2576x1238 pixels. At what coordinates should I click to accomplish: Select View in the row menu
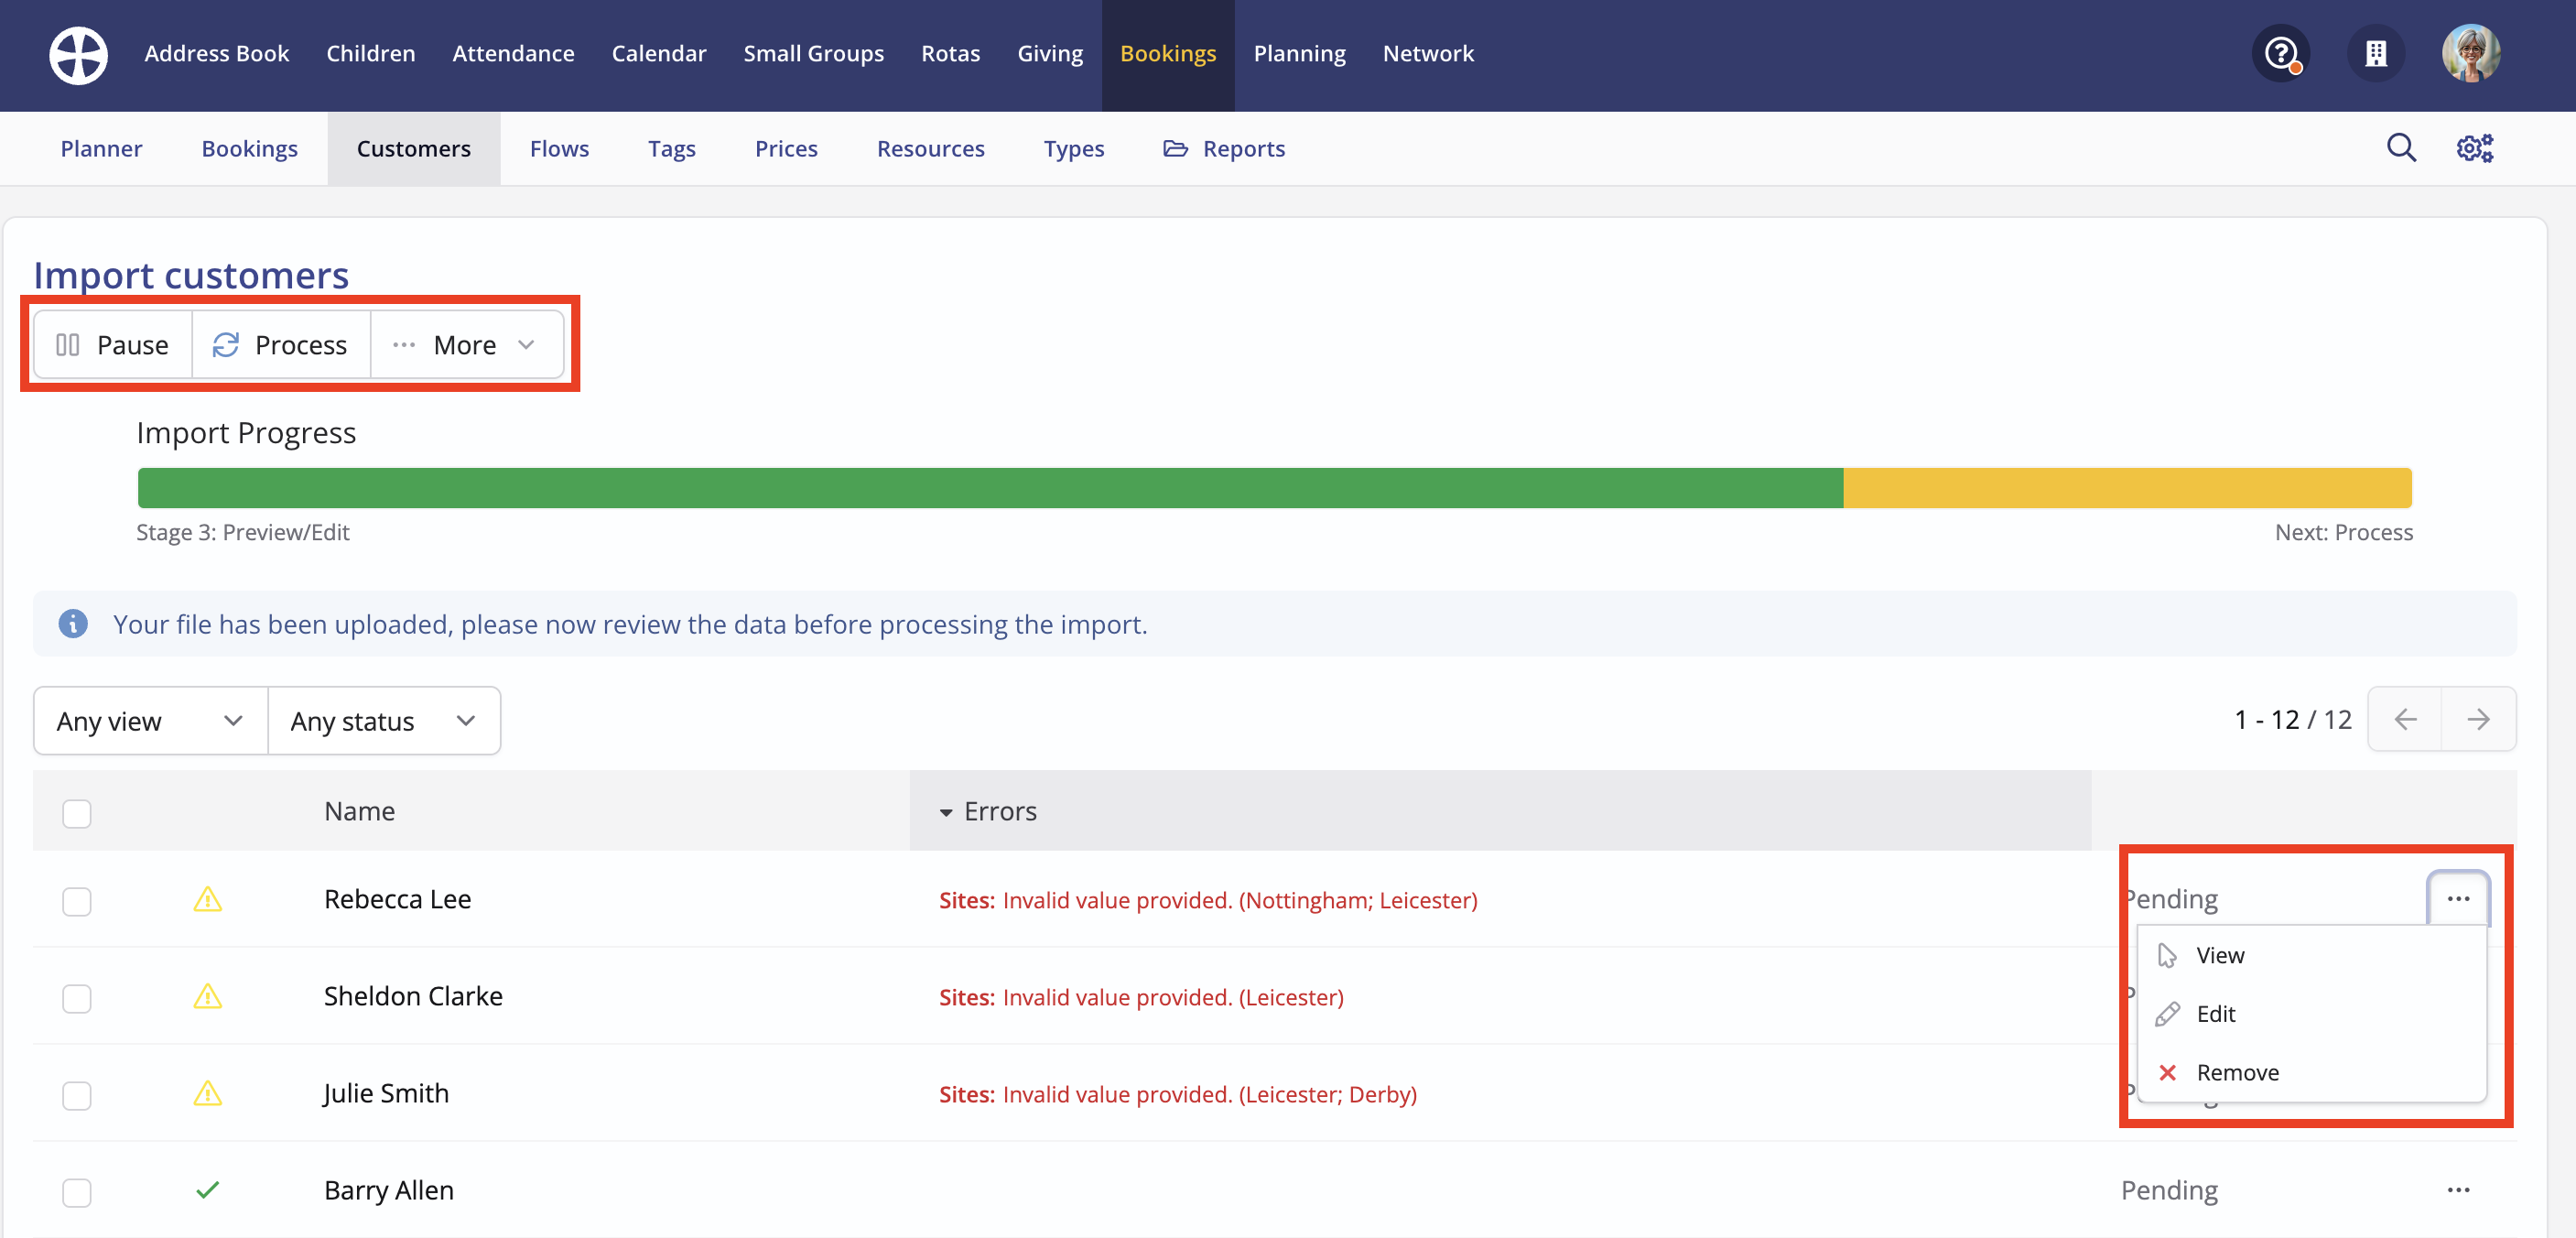[2311, 955]
